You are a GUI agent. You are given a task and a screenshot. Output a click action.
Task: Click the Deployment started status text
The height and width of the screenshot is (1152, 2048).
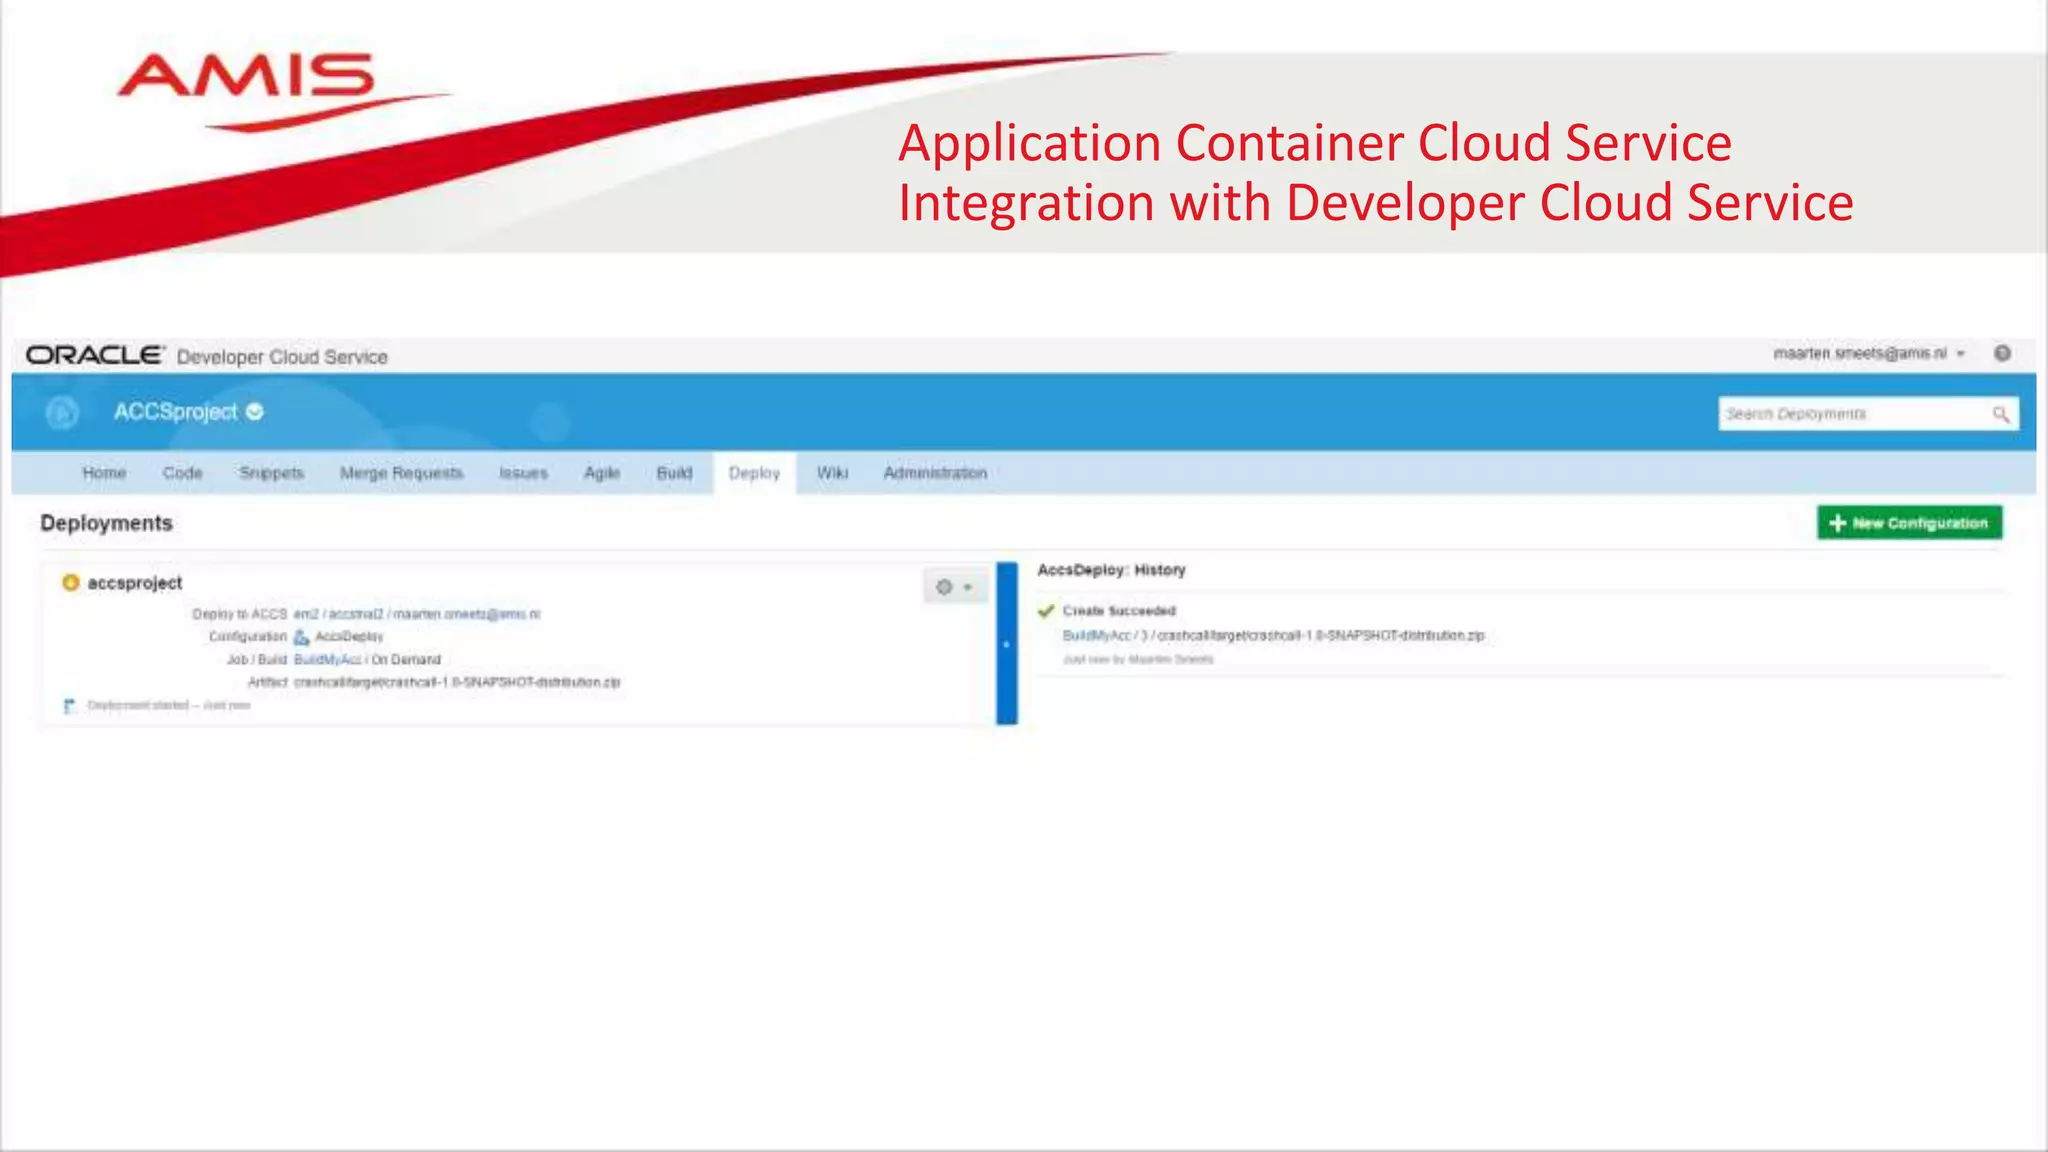coord(169,706)
